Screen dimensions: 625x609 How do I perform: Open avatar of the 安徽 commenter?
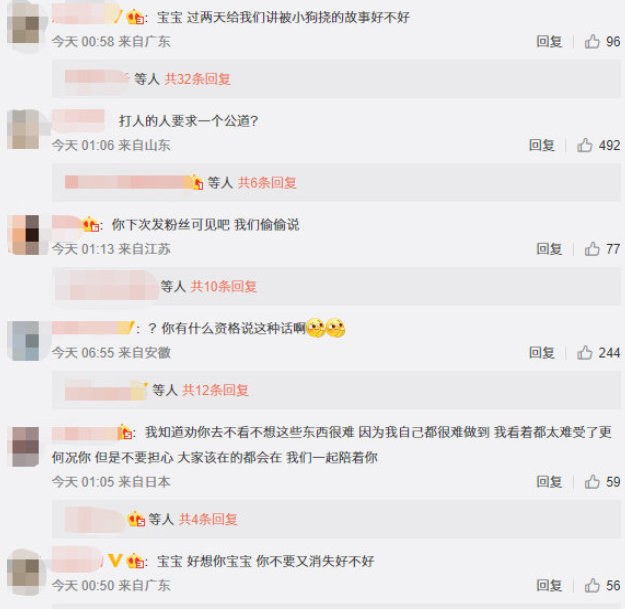26,341
